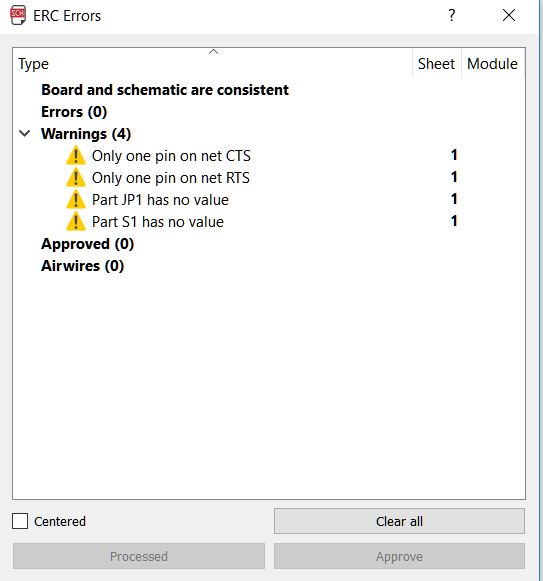Open the question mark help button
This screenshot has height=581, width=543.
pyautogui.click(x=451, y=16)
